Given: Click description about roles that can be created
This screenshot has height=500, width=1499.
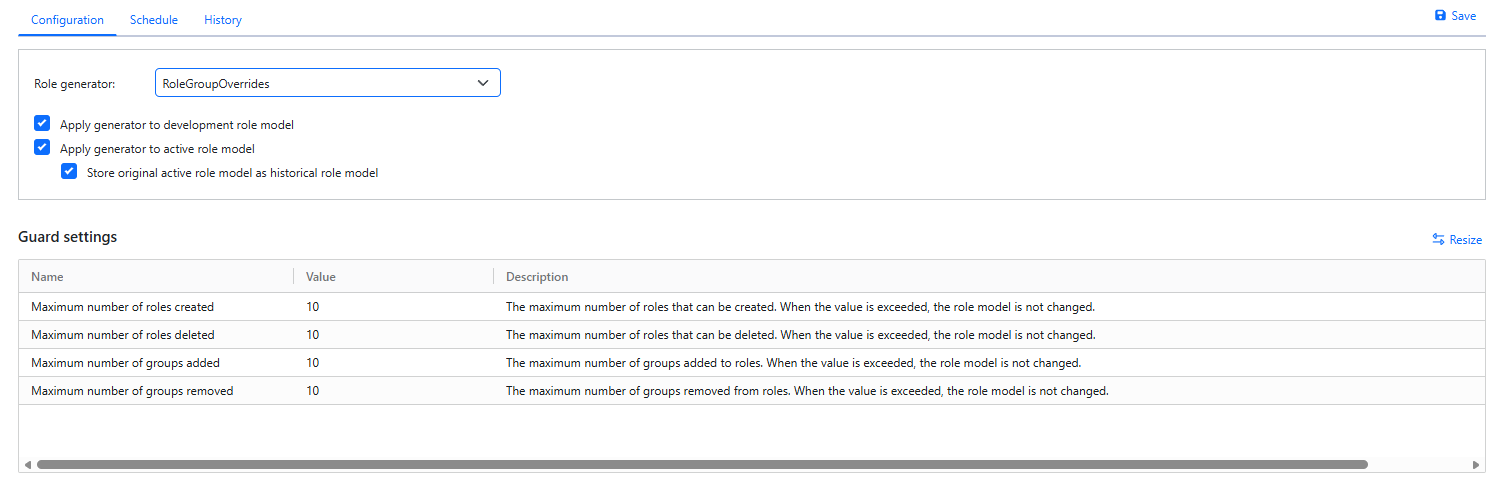Looking at the screenshot, I should (801, 307).
